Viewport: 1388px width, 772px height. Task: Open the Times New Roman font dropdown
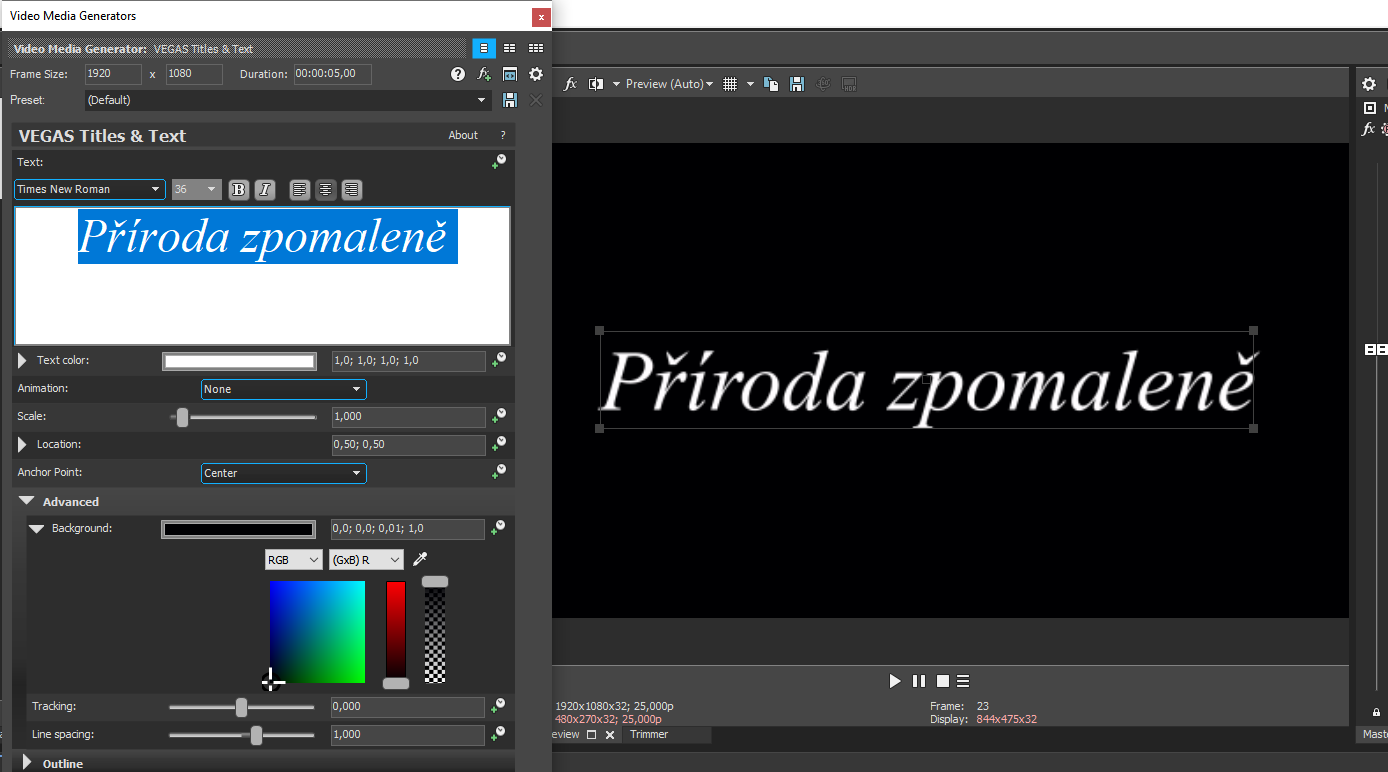point(88,189)
